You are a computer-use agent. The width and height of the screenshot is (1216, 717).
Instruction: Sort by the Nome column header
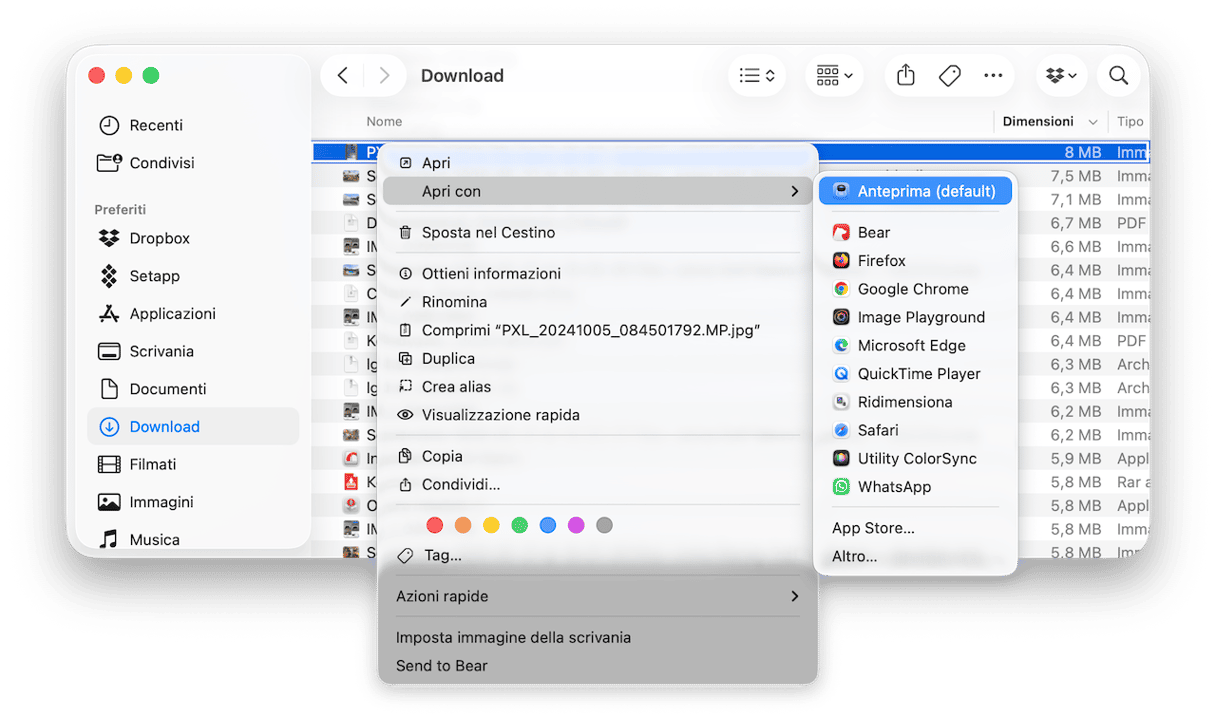[384, 121]
